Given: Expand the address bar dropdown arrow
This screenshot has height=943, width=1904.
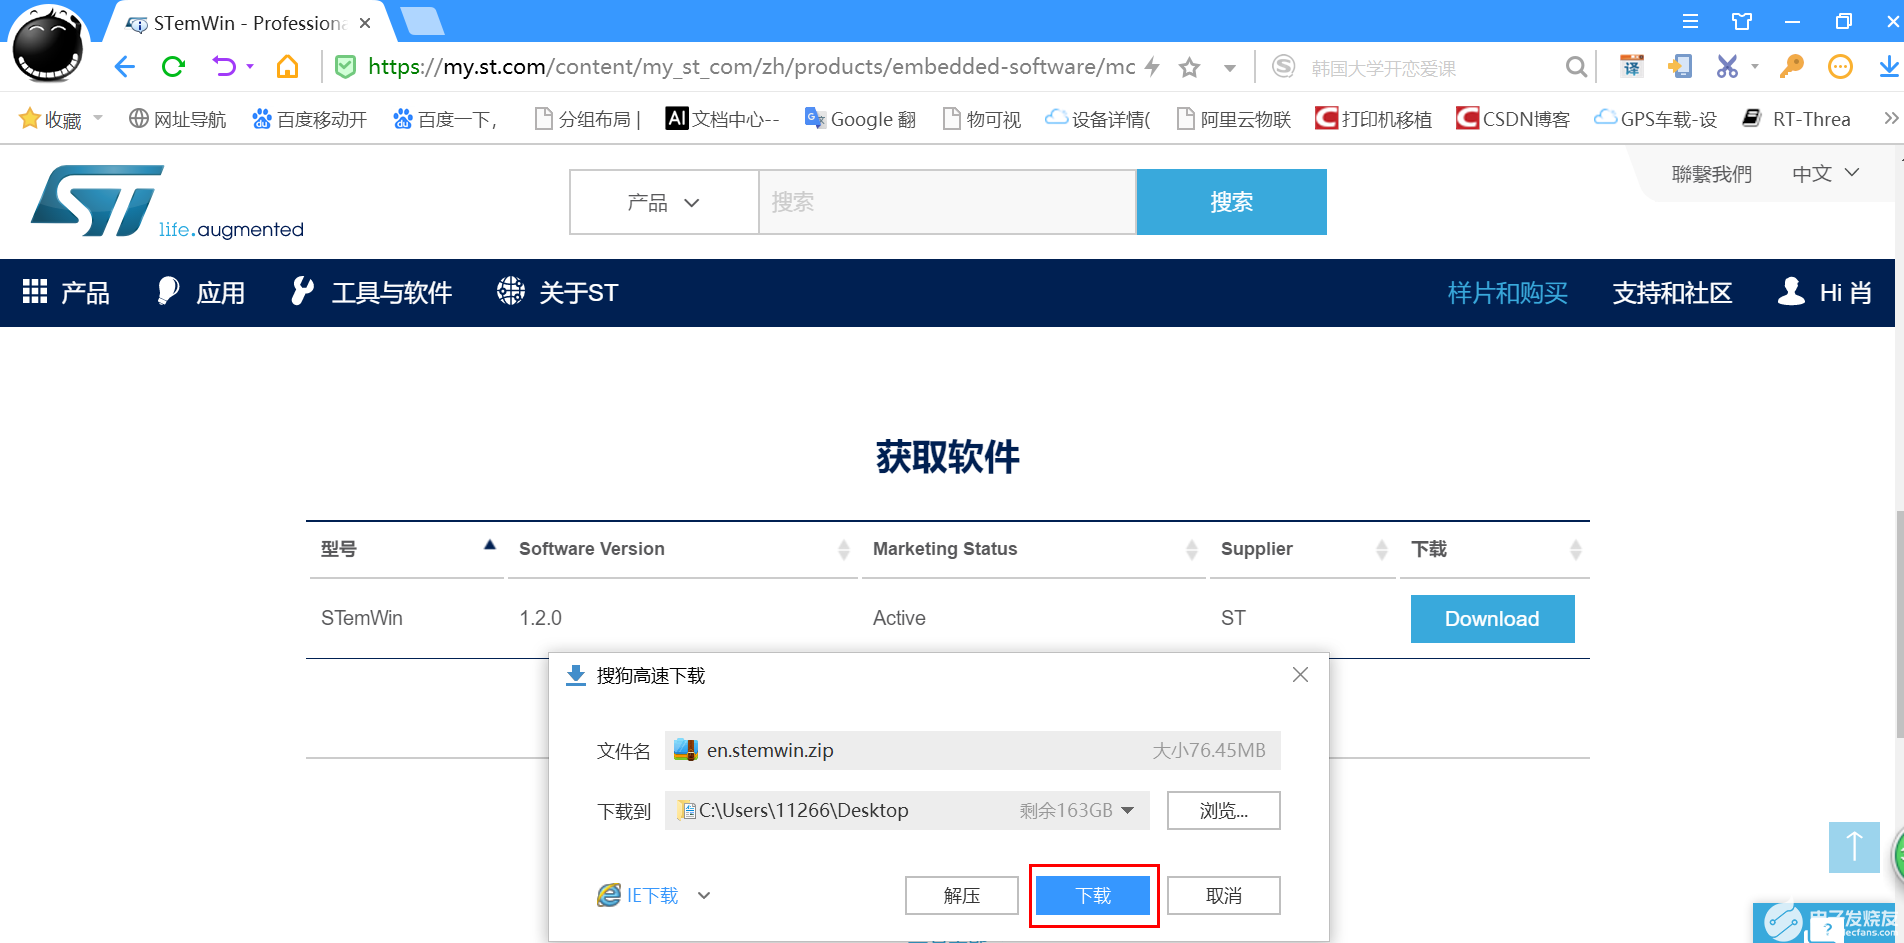Looking at the screenshot, I should (1230, 68).
